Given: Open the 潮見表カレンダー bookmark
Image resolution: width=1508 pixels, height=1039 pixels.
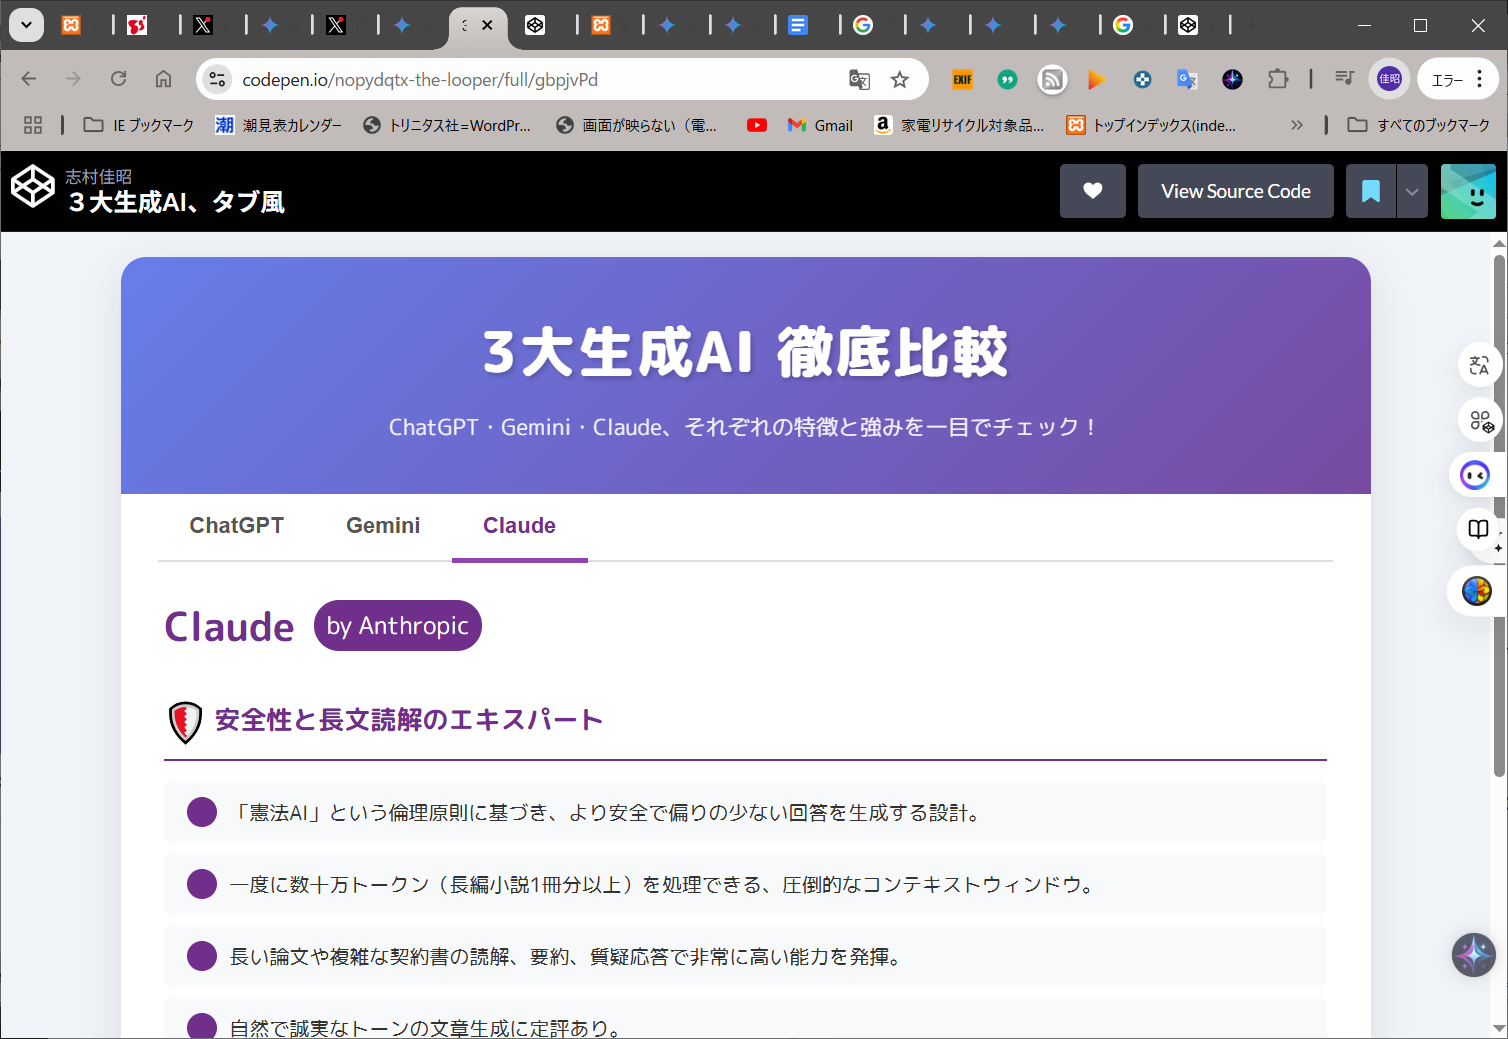Looking at the screenshot, I should tap(278, 125).
